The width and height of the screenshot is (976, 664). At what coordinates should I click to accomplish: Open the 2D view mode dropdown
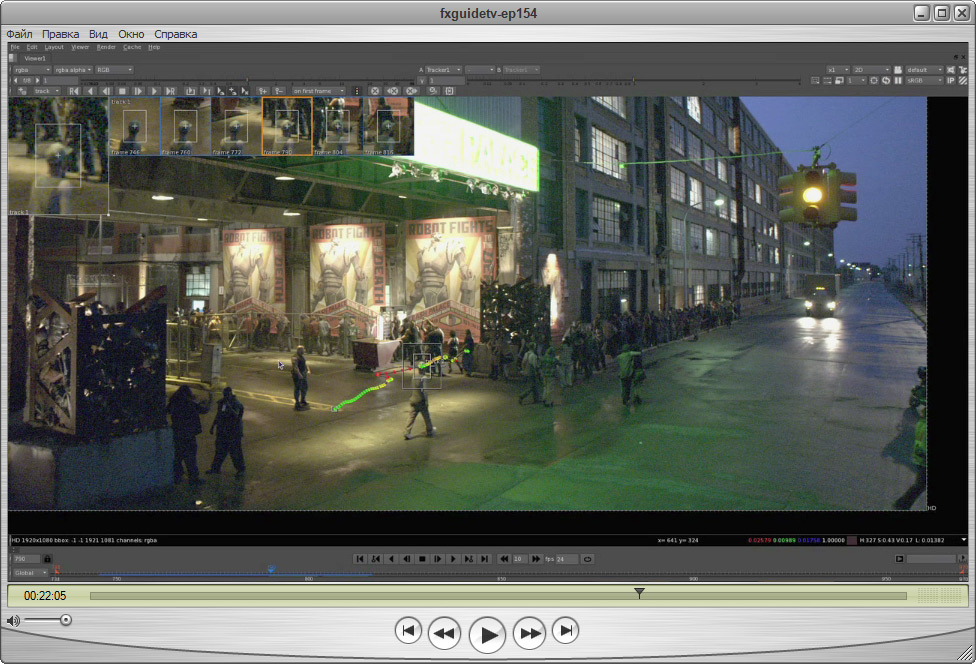click(x=871, y=70)
